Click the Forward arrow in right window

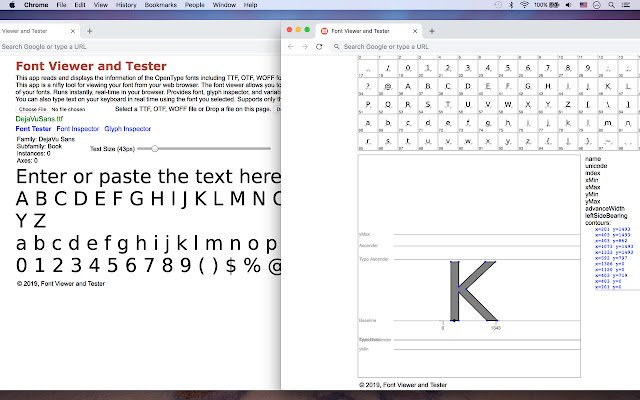point(305,47)
